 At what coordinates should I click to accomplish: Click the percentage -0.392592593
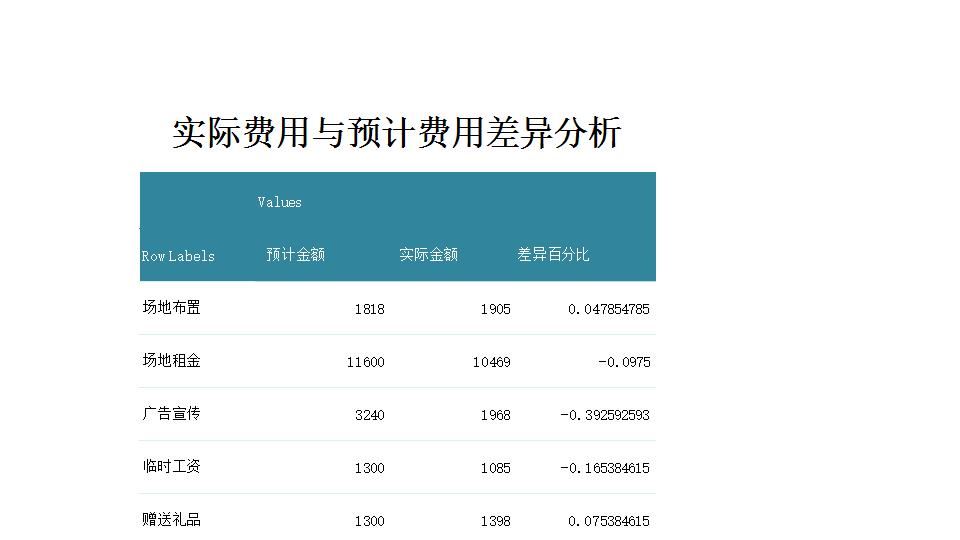[605, 415]
